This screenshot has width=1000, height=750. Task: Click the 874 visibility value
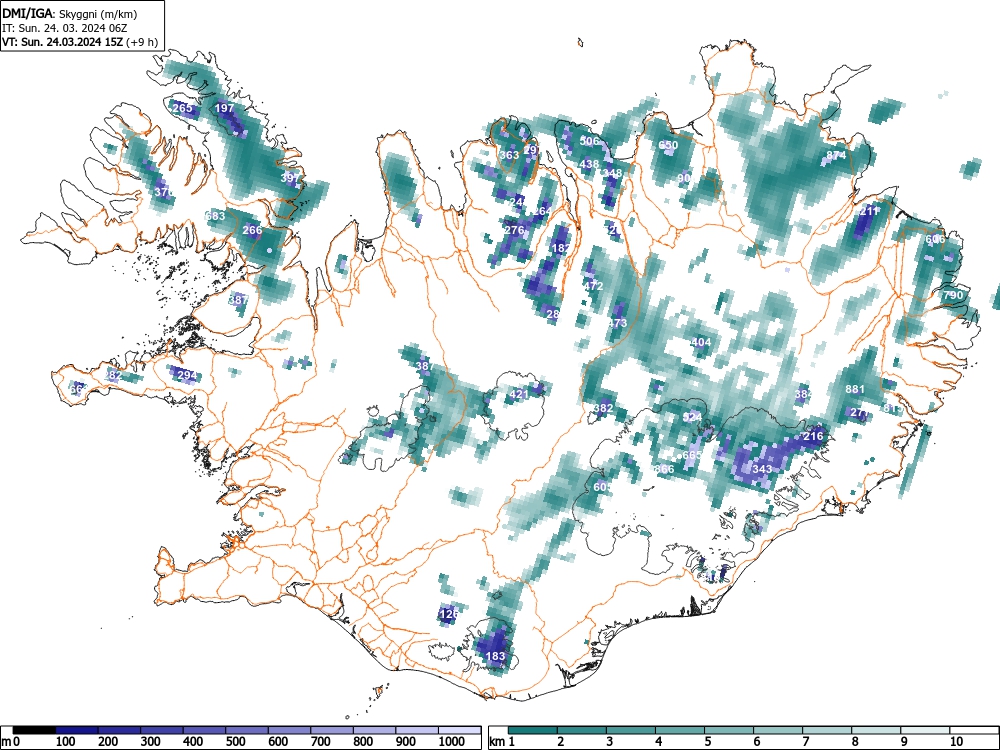(x=836, y=155)
